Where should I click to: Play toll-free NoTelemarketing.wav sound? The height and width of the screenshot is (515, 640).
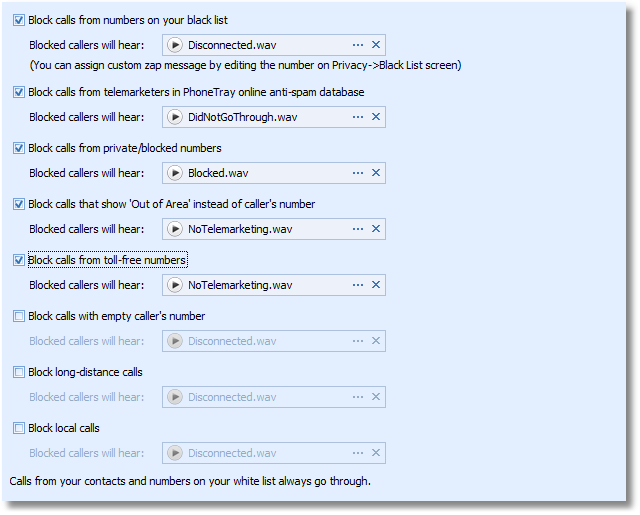coord(175,285)
